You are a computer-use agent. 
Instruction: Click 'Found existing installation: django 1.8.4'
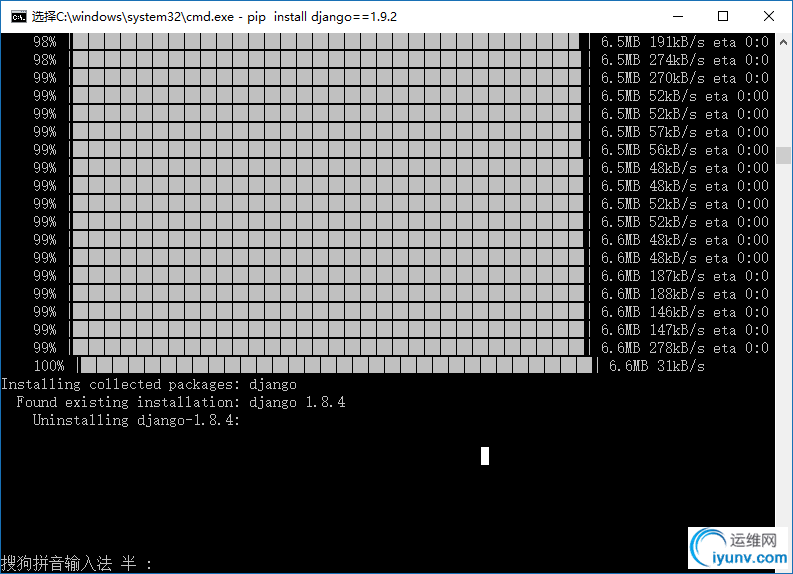[181, 402]
